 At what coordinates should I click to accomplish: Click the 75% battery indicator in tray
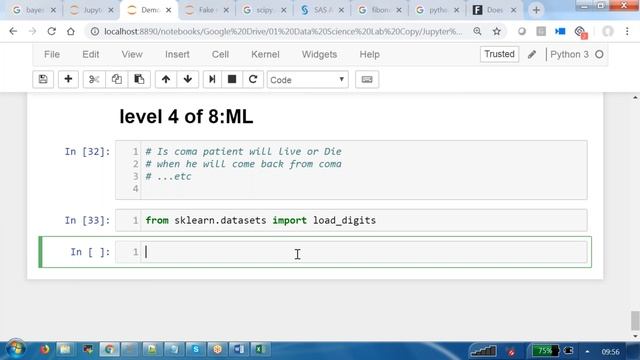click(x=545, y=351)
